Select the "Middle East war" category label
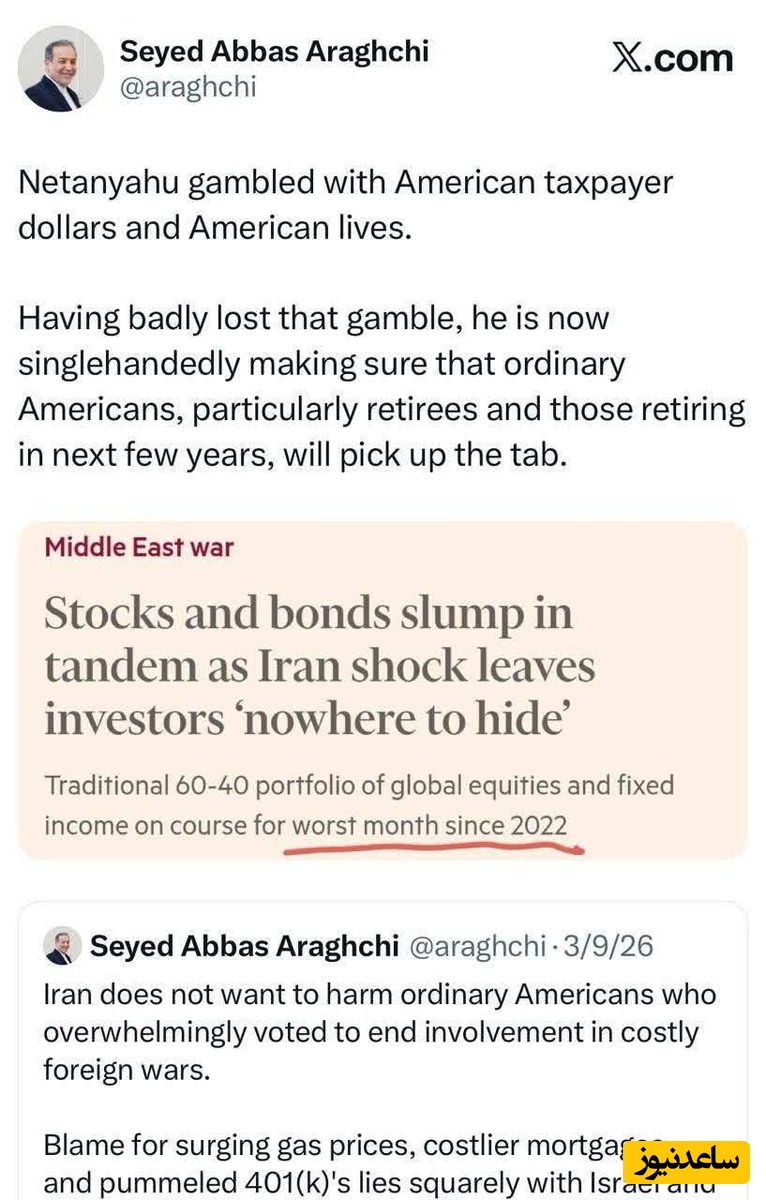Image resolution: width=766 pixels, height=1200 pixels. [x=139, y=547]
